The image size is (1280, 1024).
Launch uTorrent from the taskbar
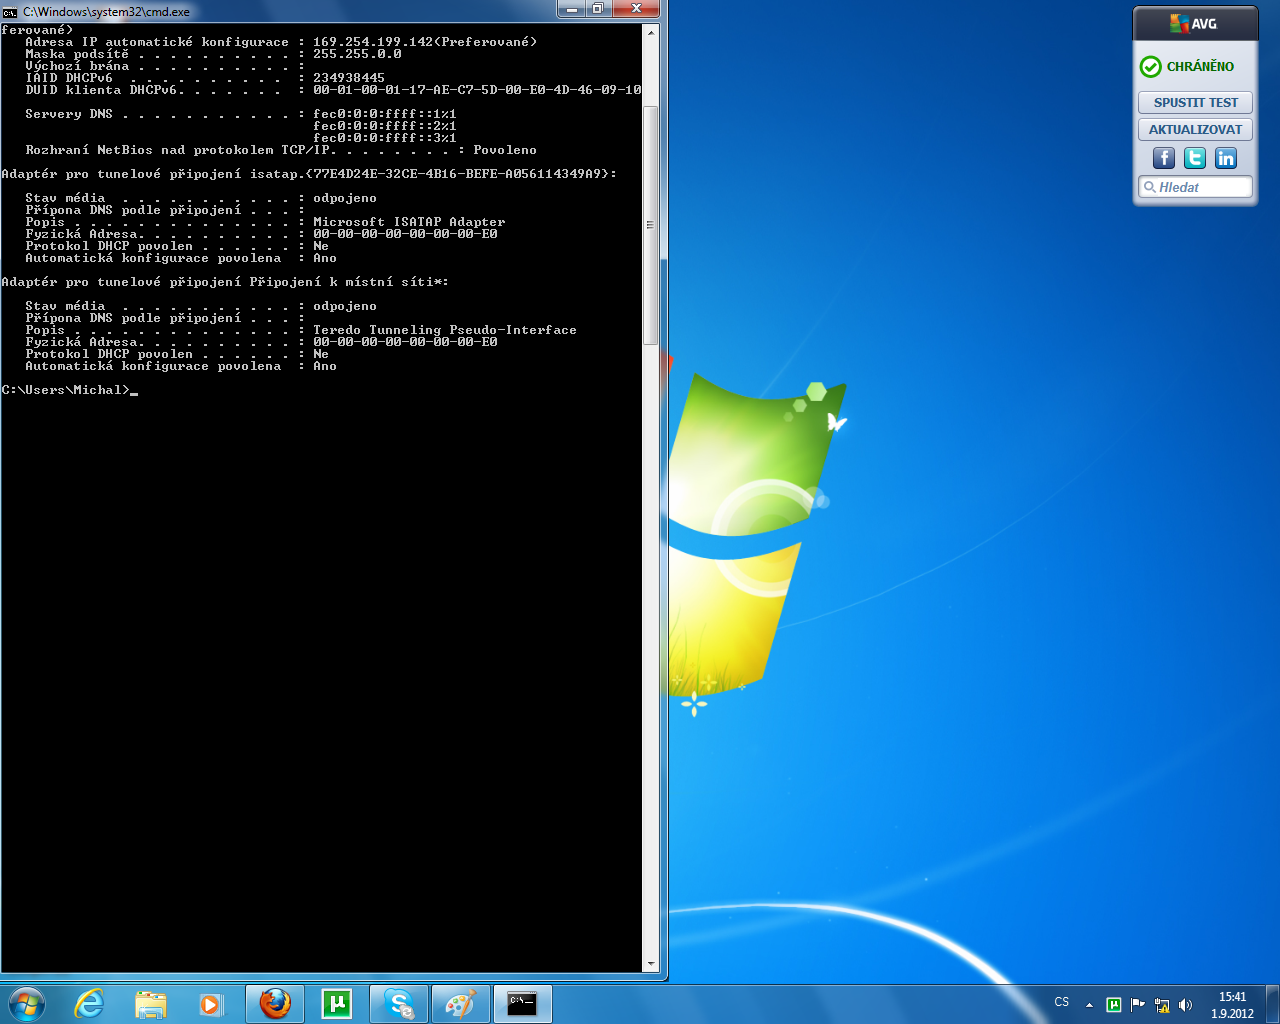click(x=337, y=1004)
